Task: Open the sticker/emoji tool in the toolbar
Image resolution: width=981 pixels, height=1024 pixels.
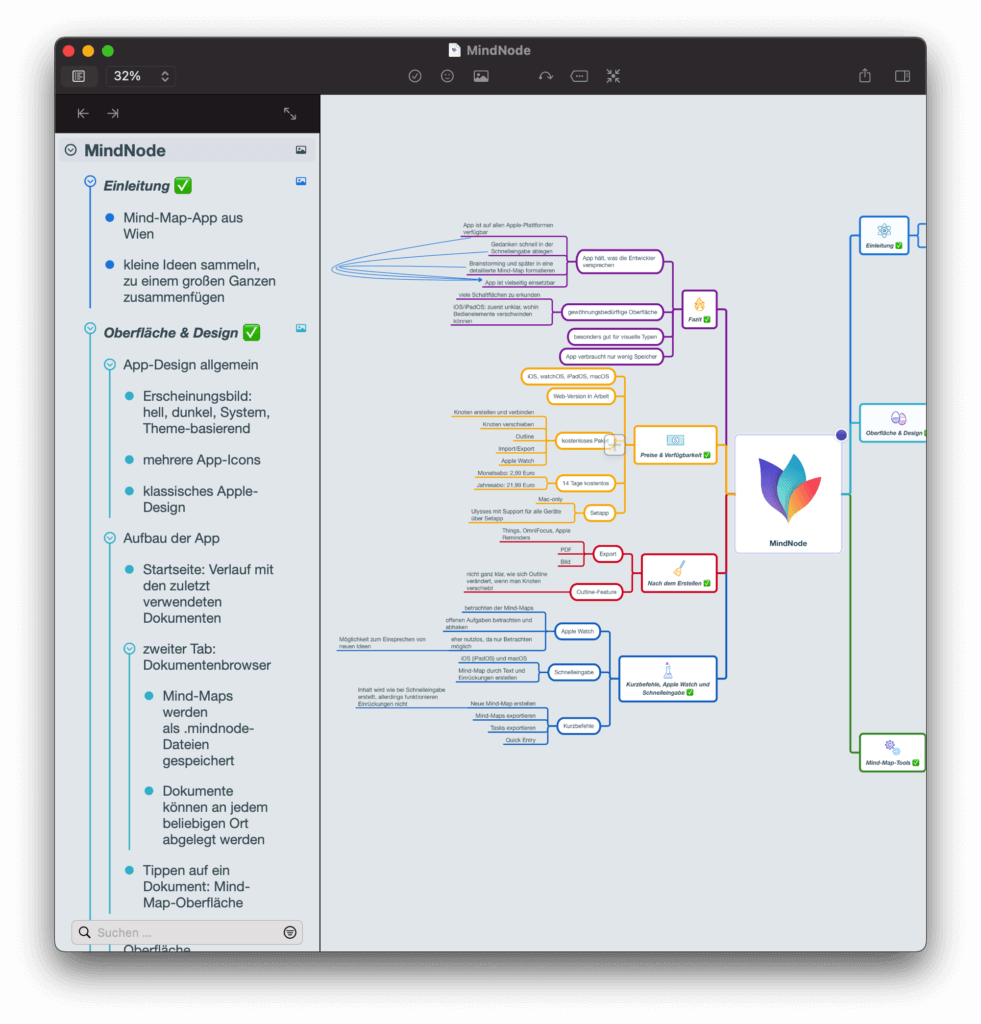Action: click(x=447, y=76)
